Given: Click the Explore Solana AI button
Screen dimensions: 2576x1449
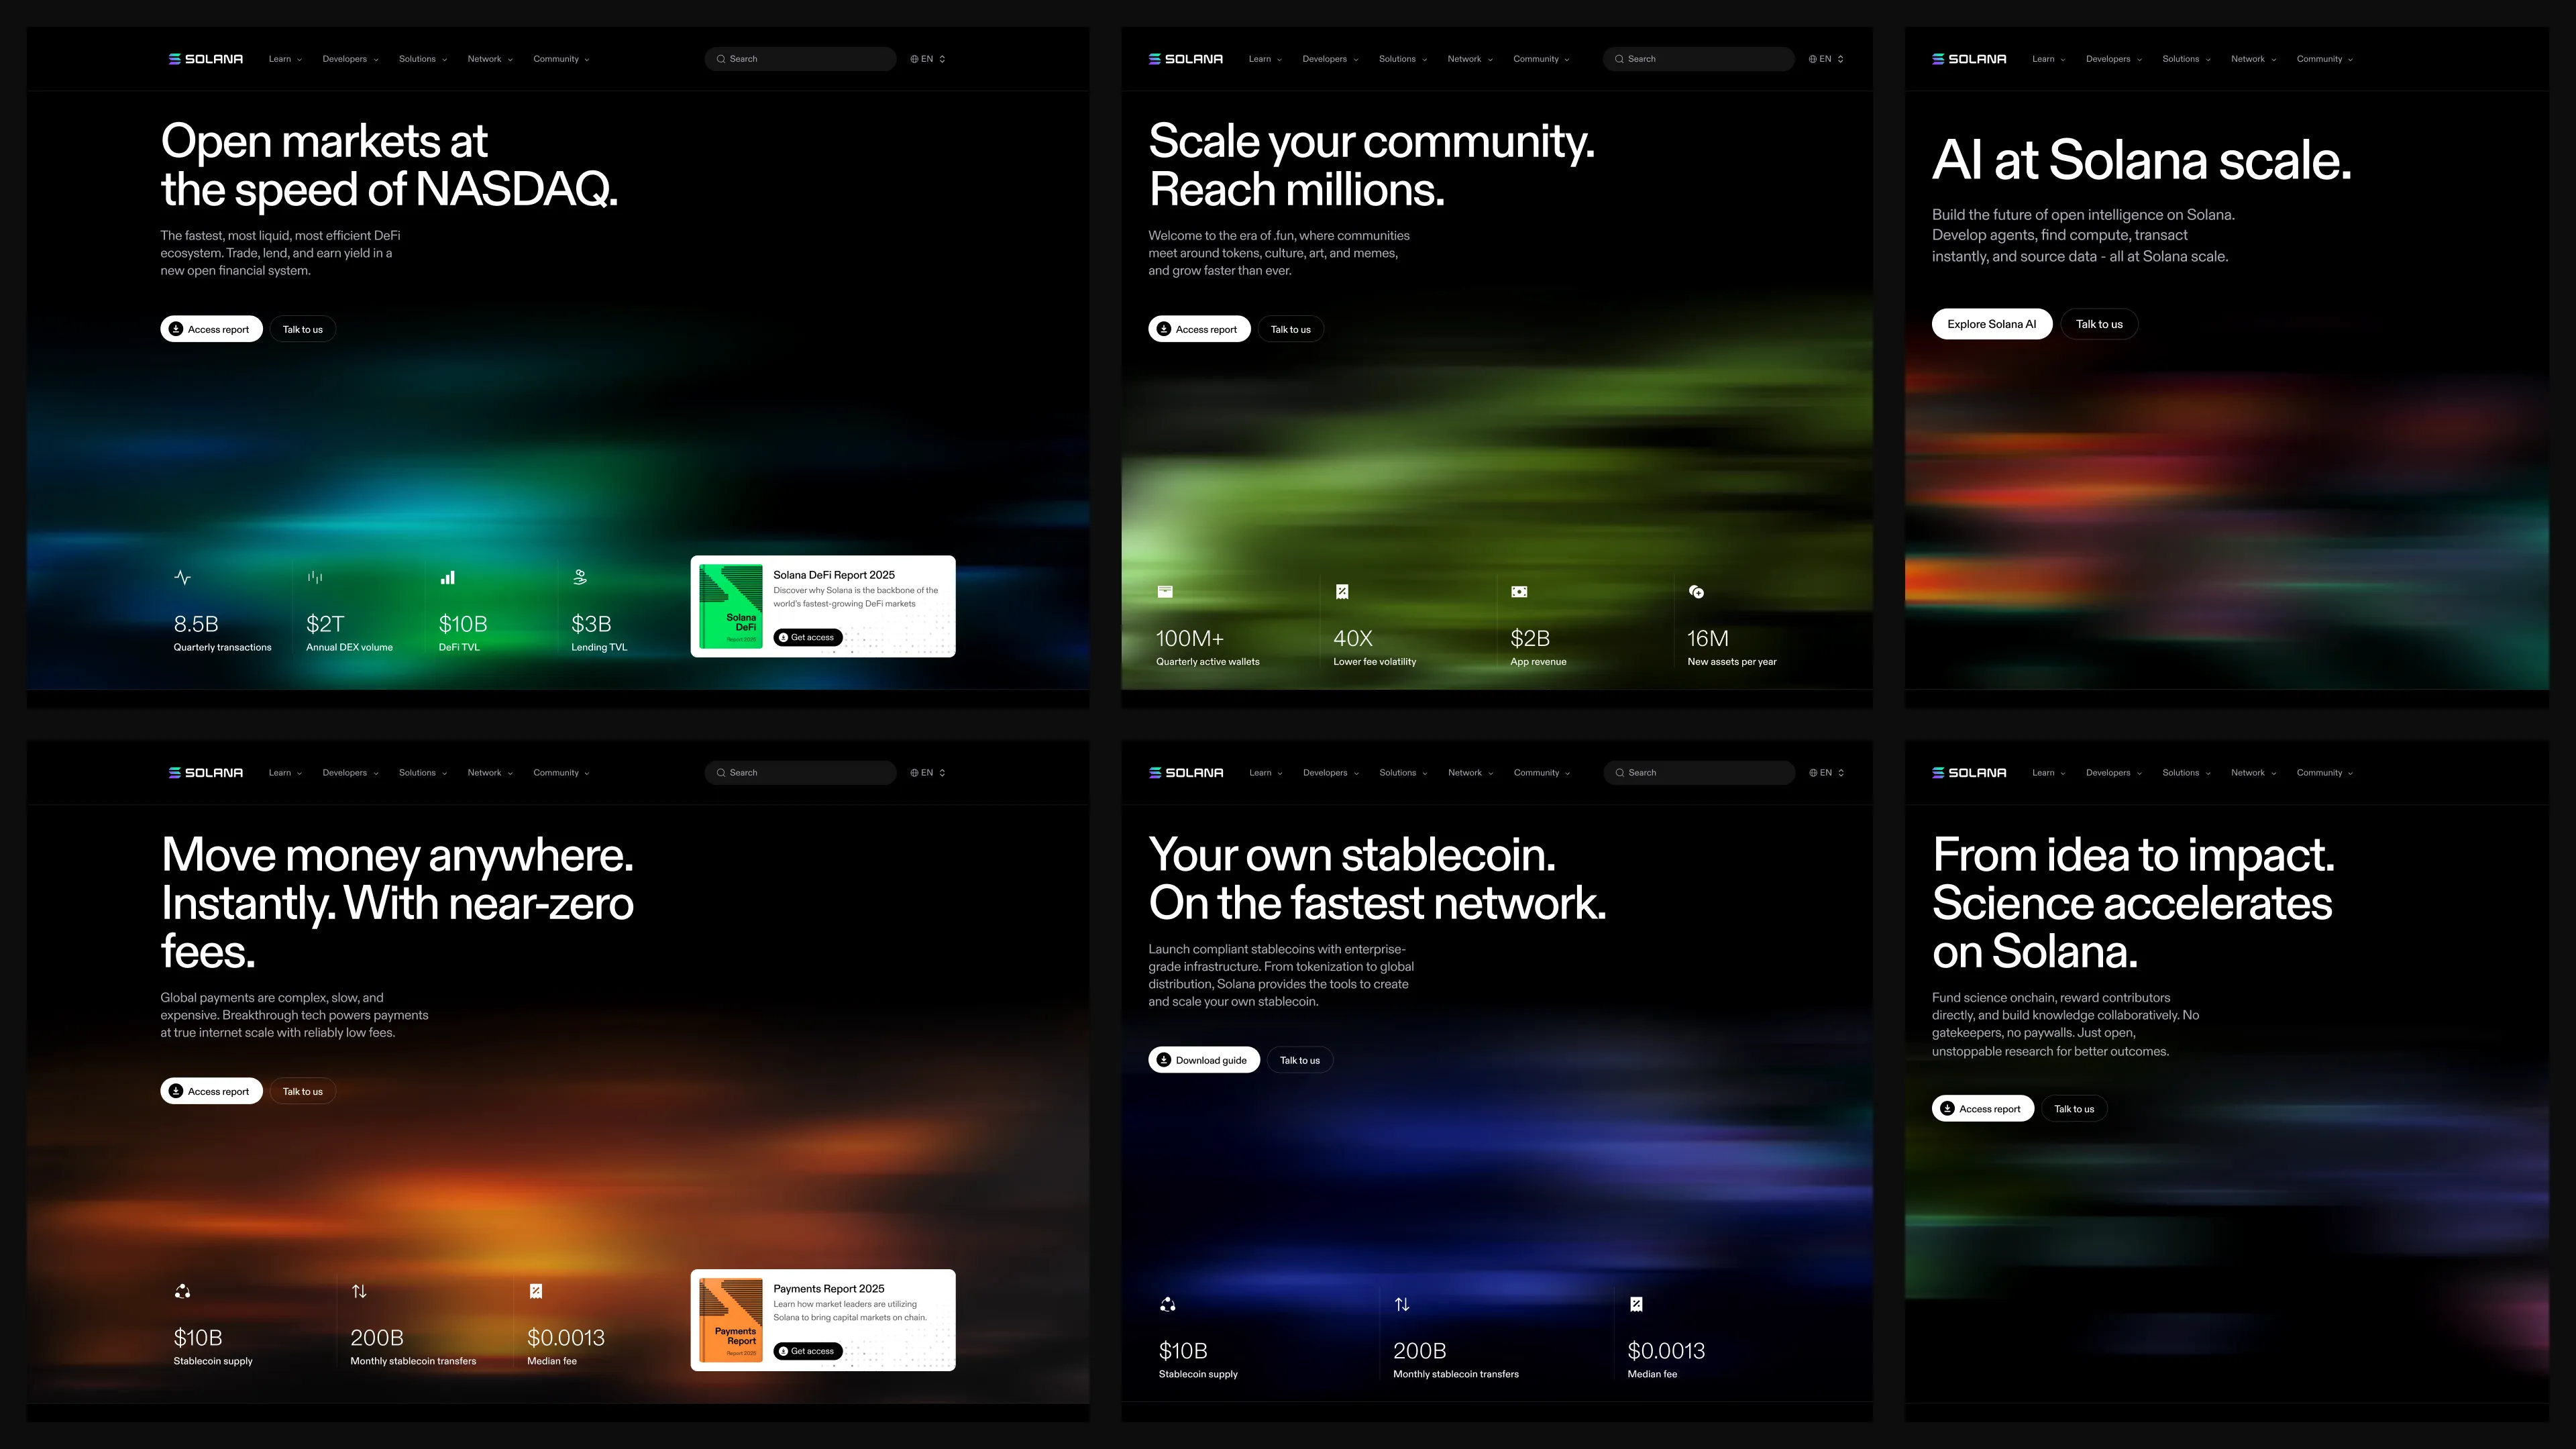Looking at the screenshot, I should pos(1992,324).
